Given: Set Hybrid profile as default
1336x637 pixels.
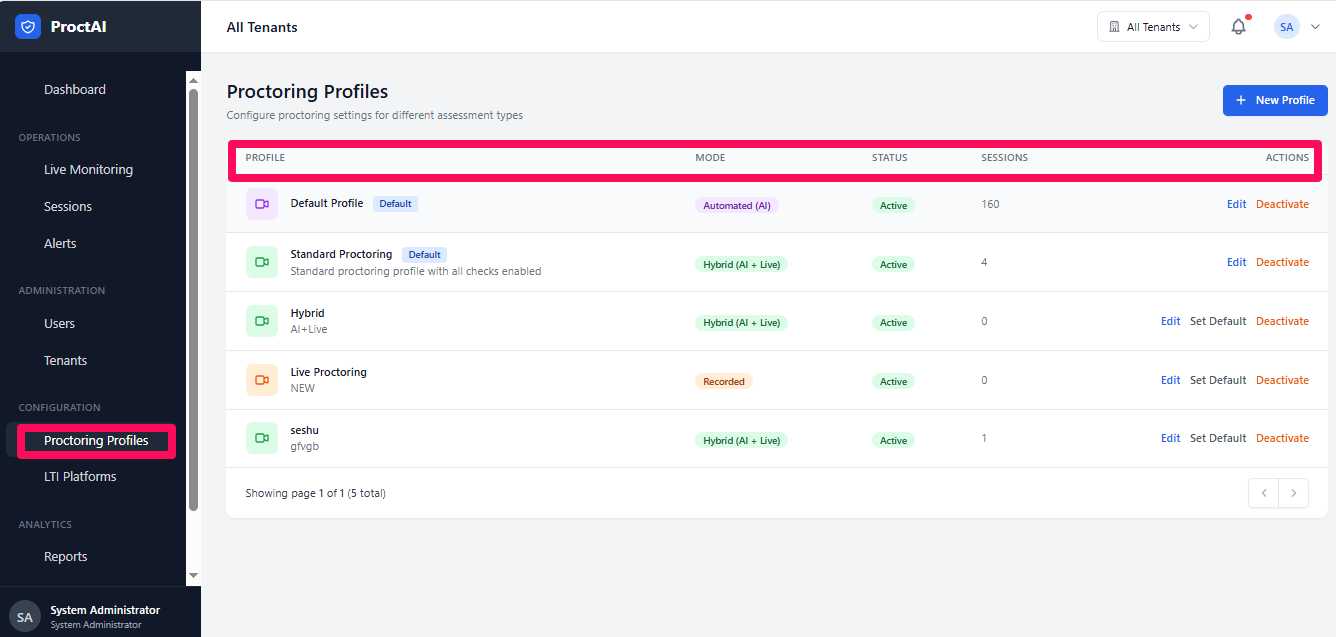Looking at the screenshot, I should 1218,321.
